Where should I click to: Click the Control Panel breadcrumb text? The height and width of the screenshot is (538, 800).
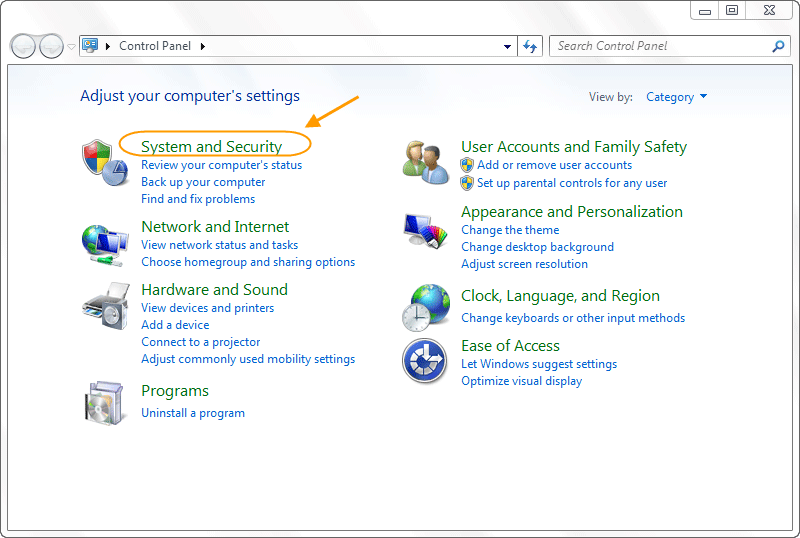click(x=155, y=46)
